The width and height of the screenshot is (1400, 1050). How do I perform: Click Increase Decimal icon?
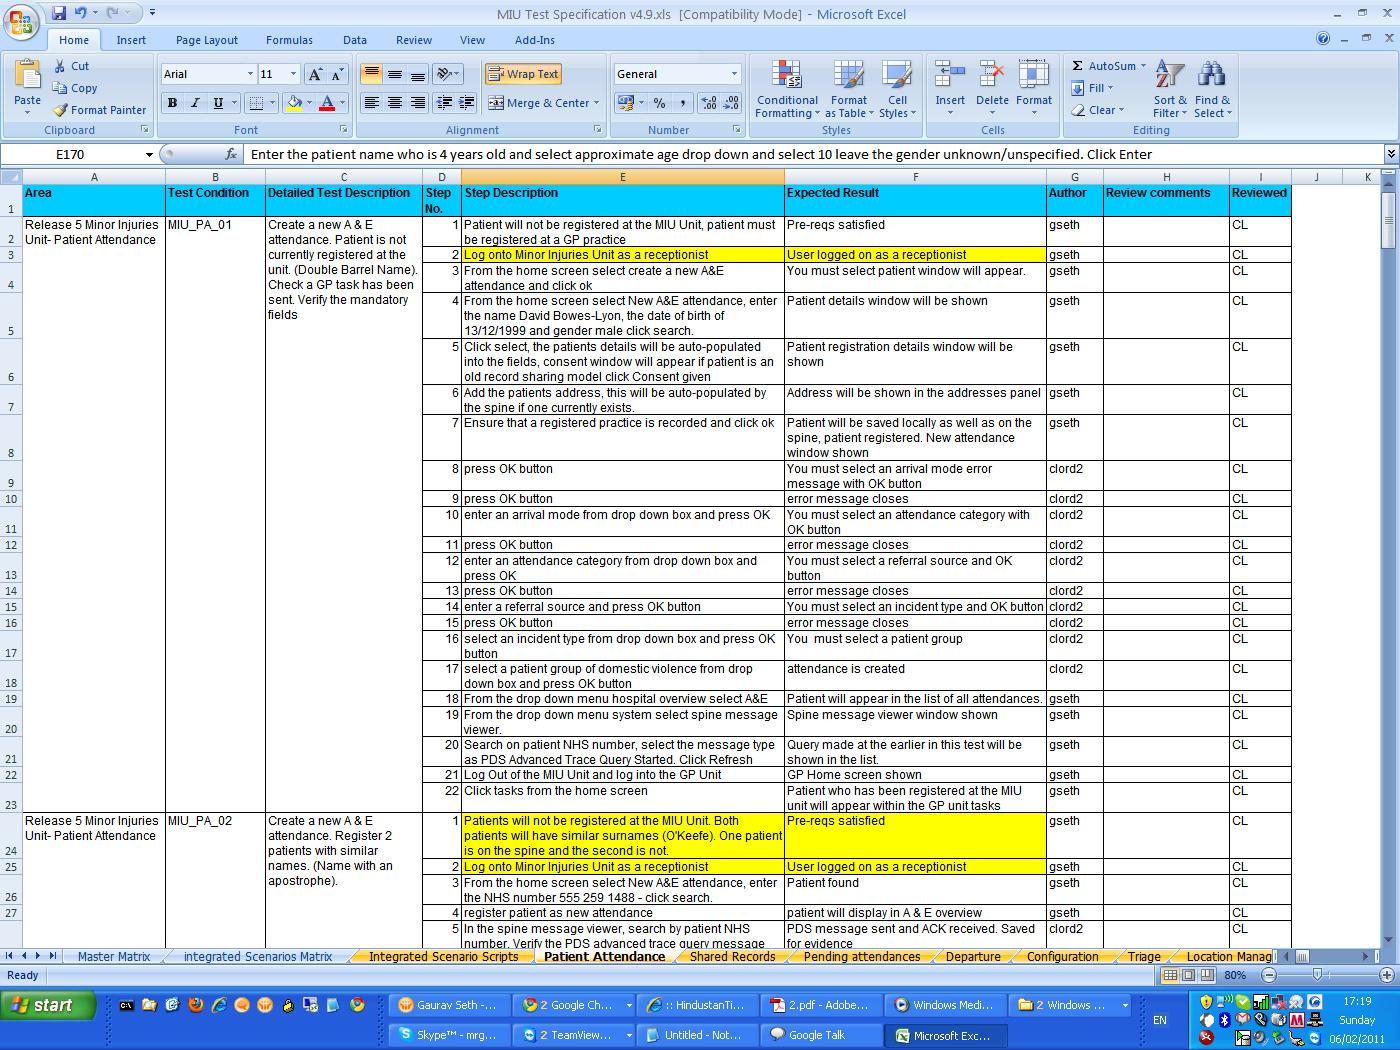[709, 103]
